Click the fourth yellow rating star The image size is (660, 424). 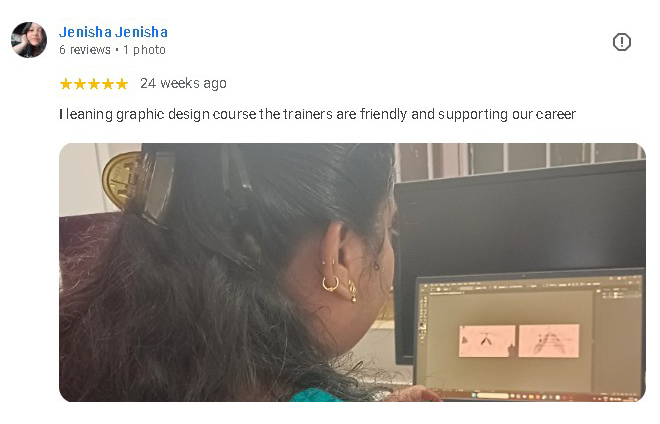click(108, 84)
